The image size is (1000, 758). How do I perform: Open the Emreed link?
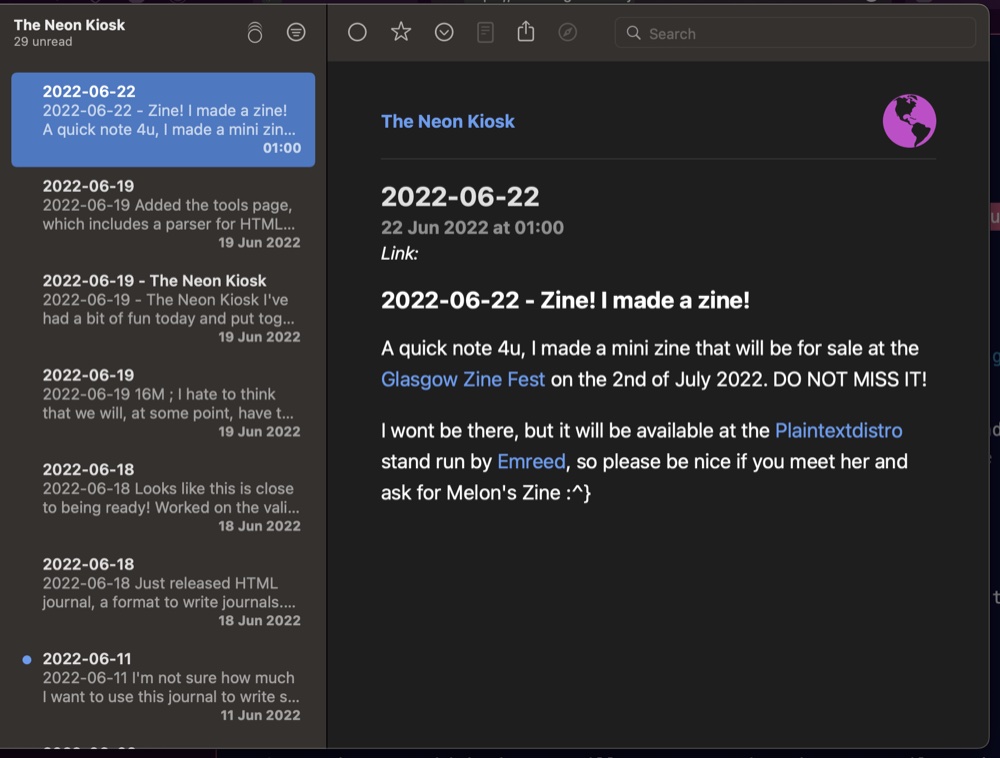[x=531, y=462]
